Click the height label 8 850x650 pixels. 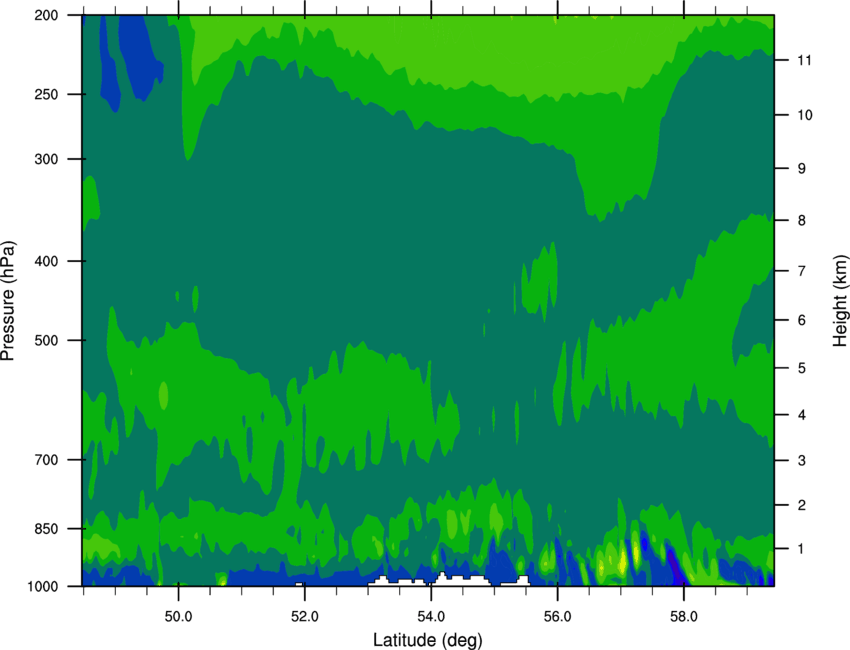pos(802,221)
